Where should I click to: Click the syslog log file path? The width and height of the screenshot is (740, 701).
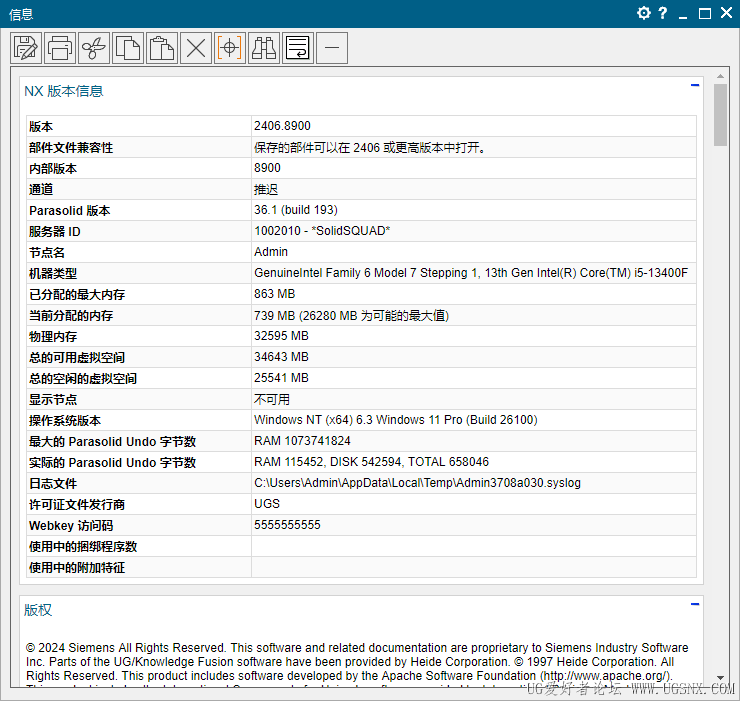(x=417, y=483)
